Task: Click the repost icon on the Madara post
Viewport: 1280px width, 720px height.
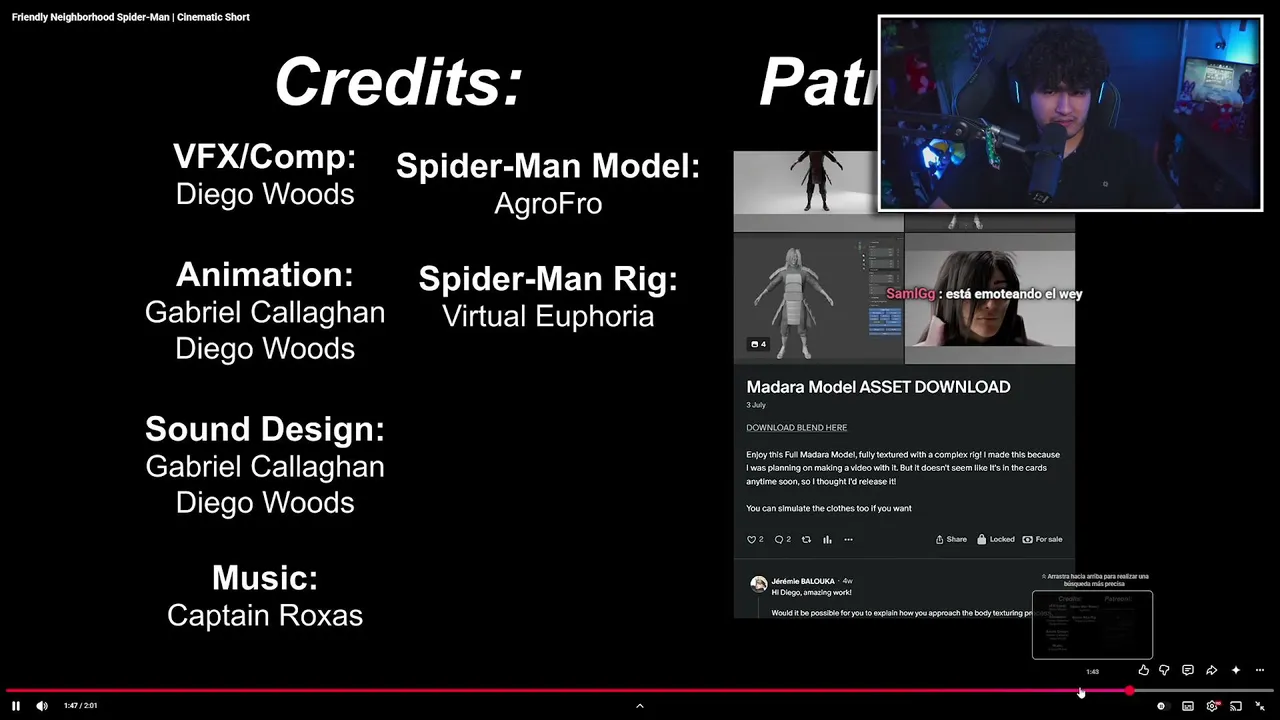Action: pos(806,540)
